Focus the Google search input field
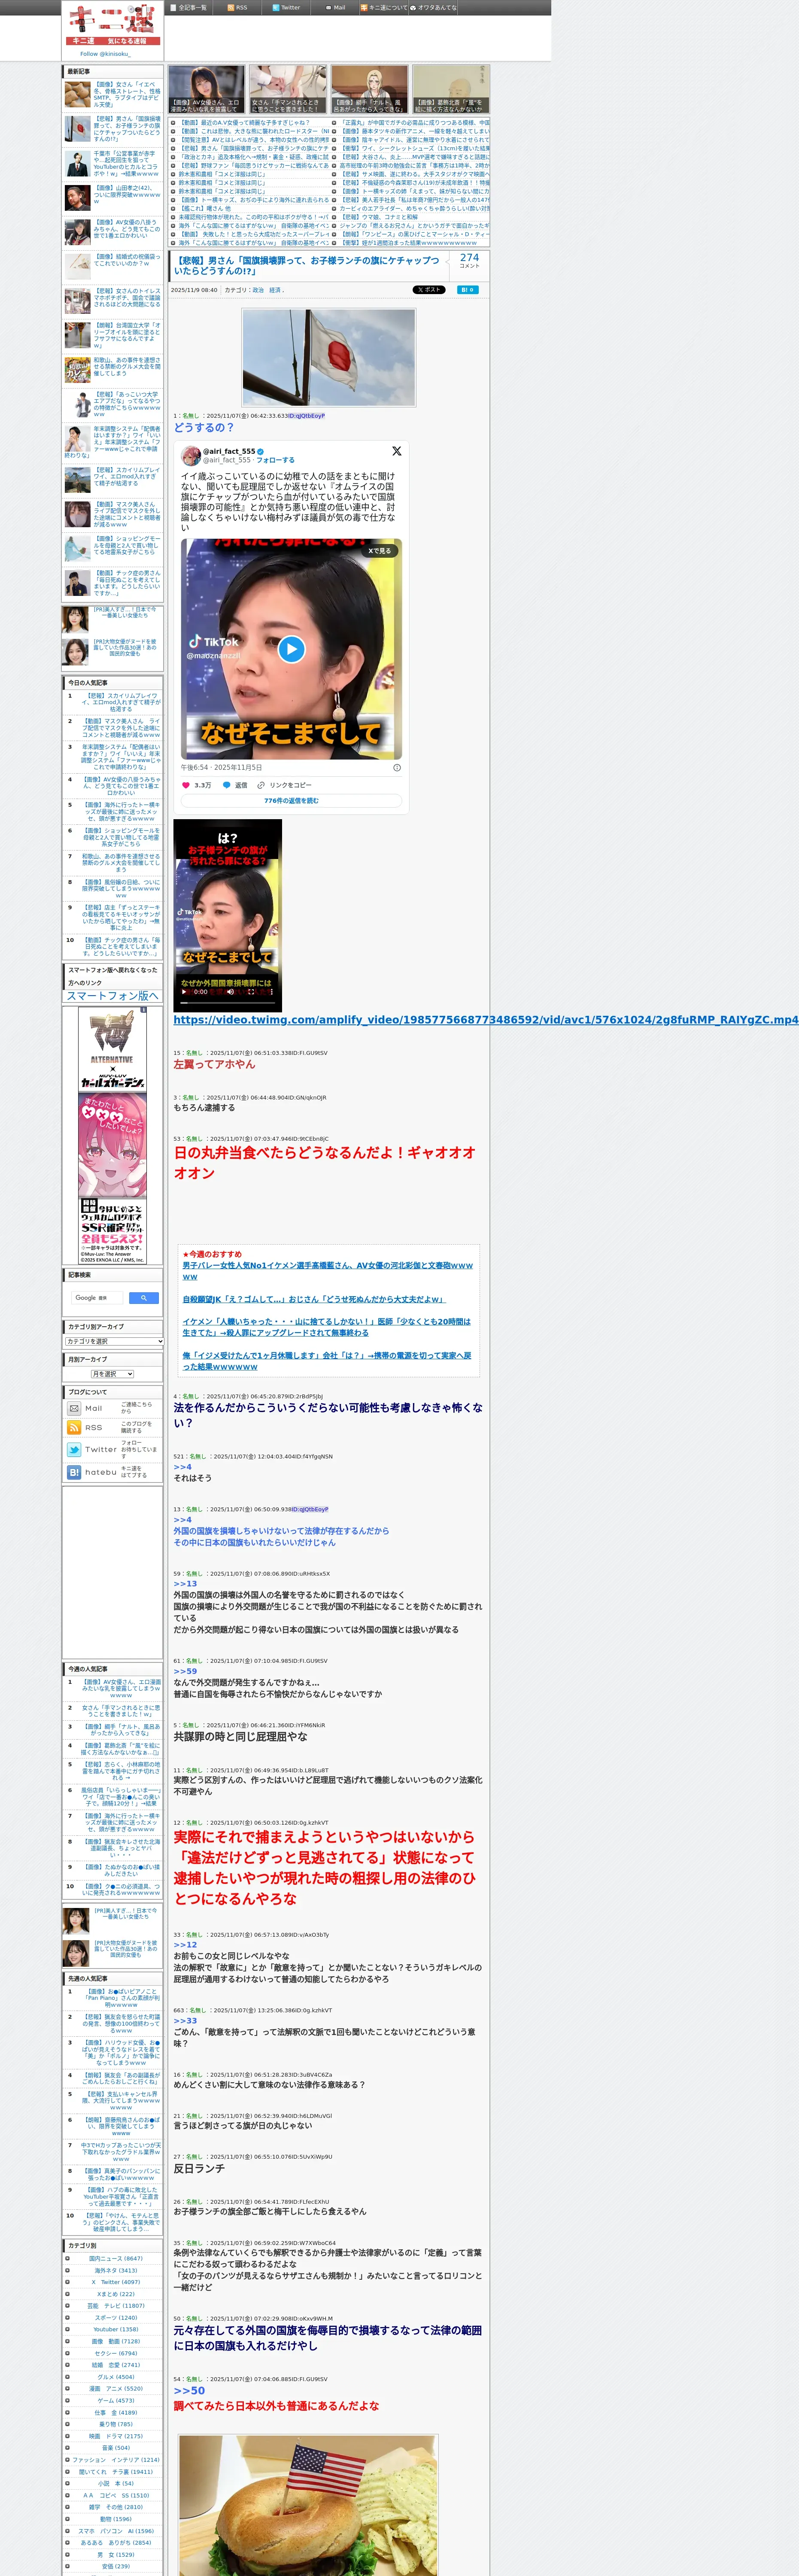 point(97,1298)
